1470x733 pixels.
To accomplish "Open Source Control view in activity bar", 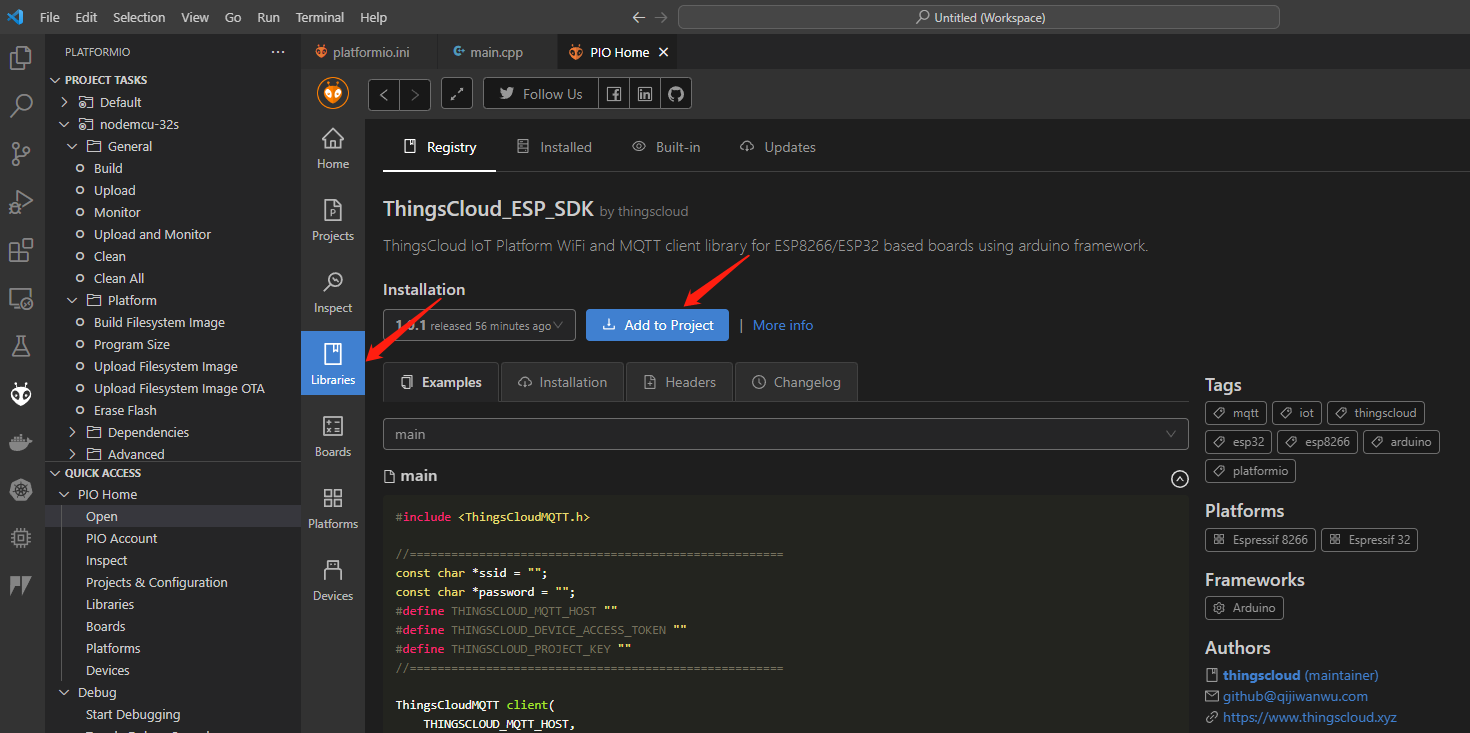I will tap(21, 153).
